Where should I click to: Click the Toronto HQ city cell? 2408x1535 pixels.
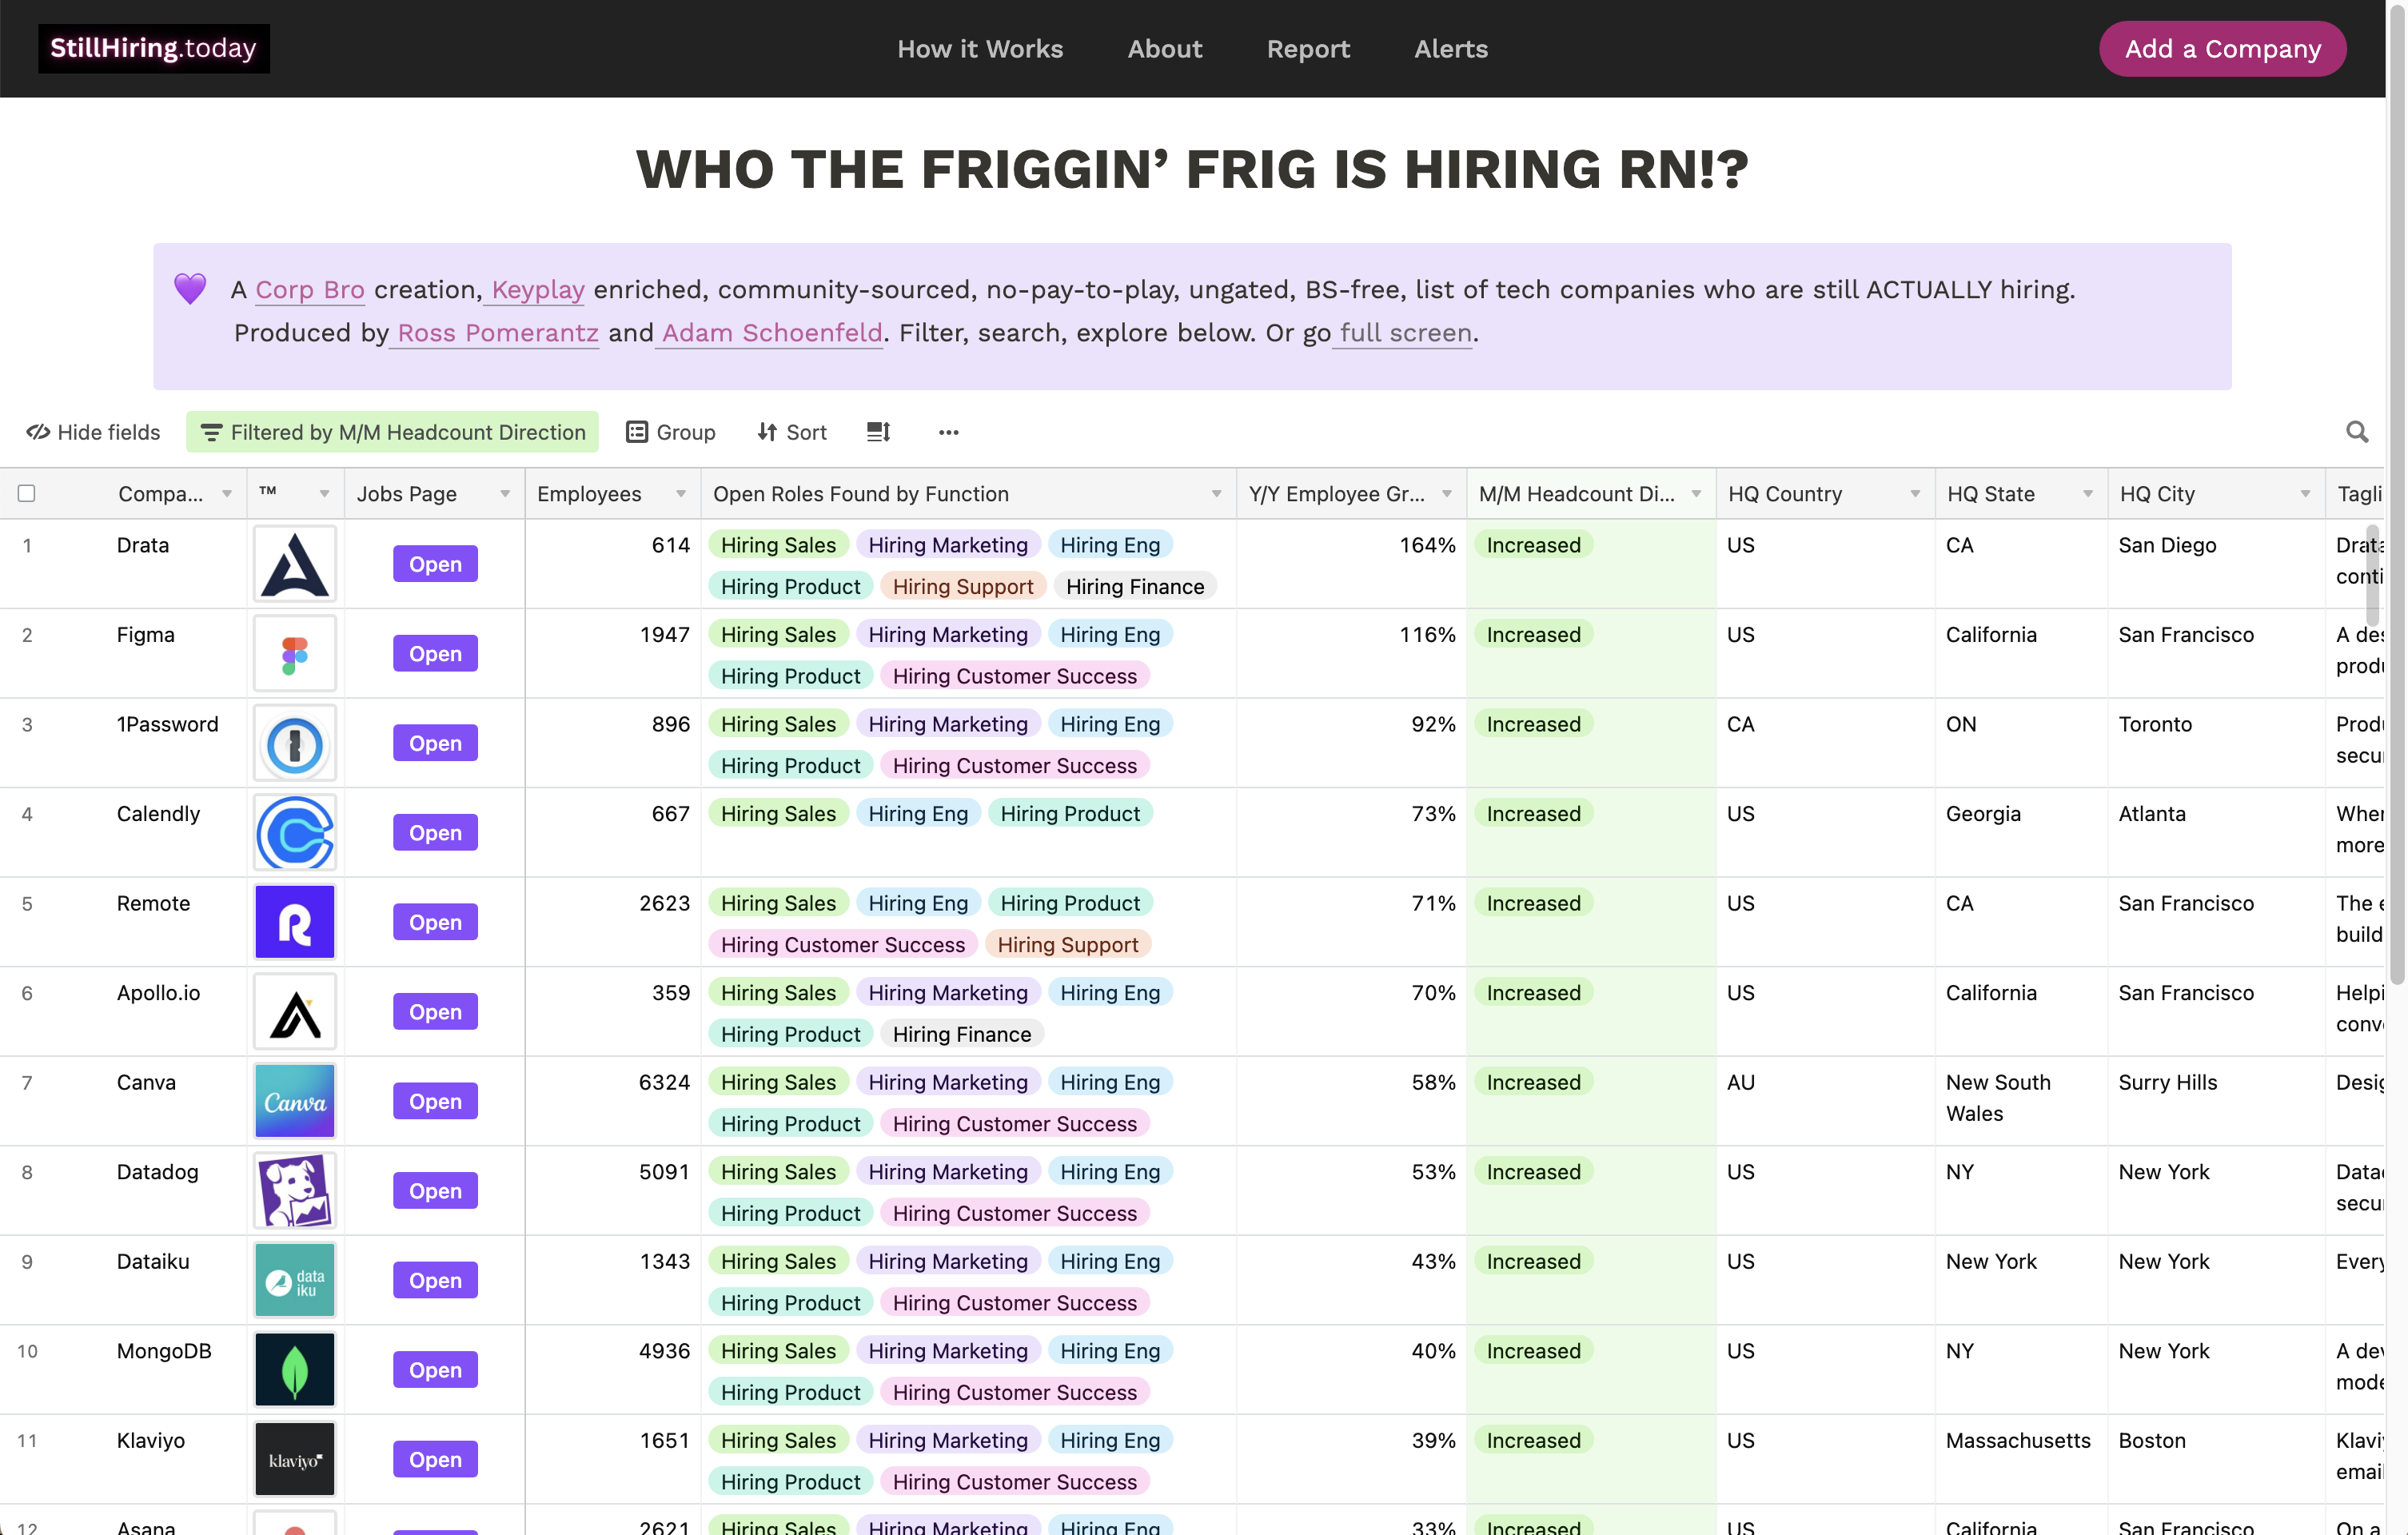click(2155, 725)
